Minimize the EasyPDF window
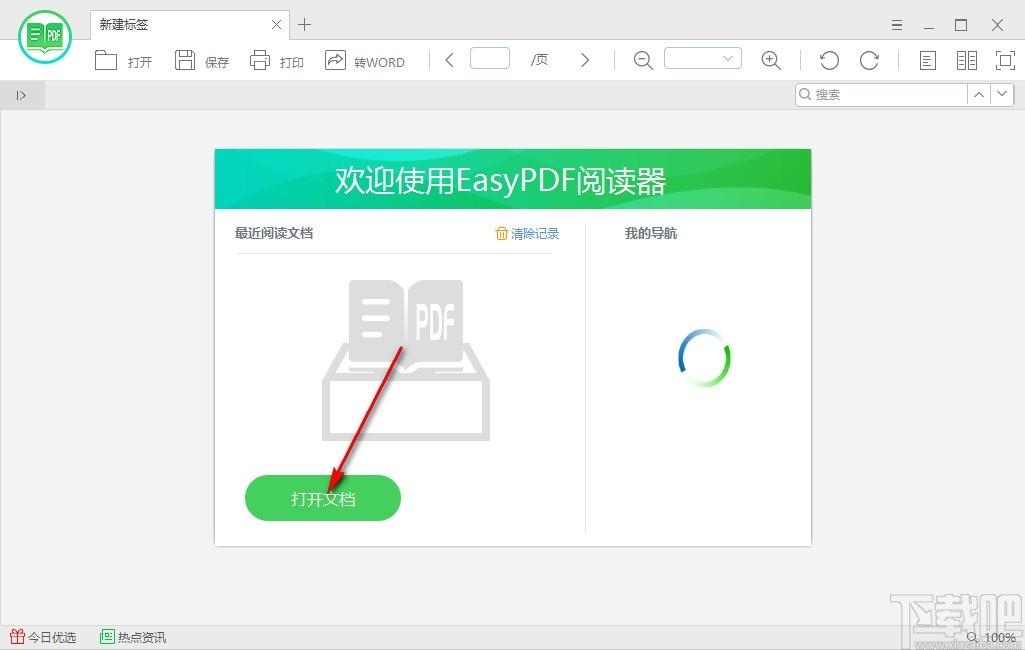This screenshot has width=1025, height=650. click(x=929, y=25)
